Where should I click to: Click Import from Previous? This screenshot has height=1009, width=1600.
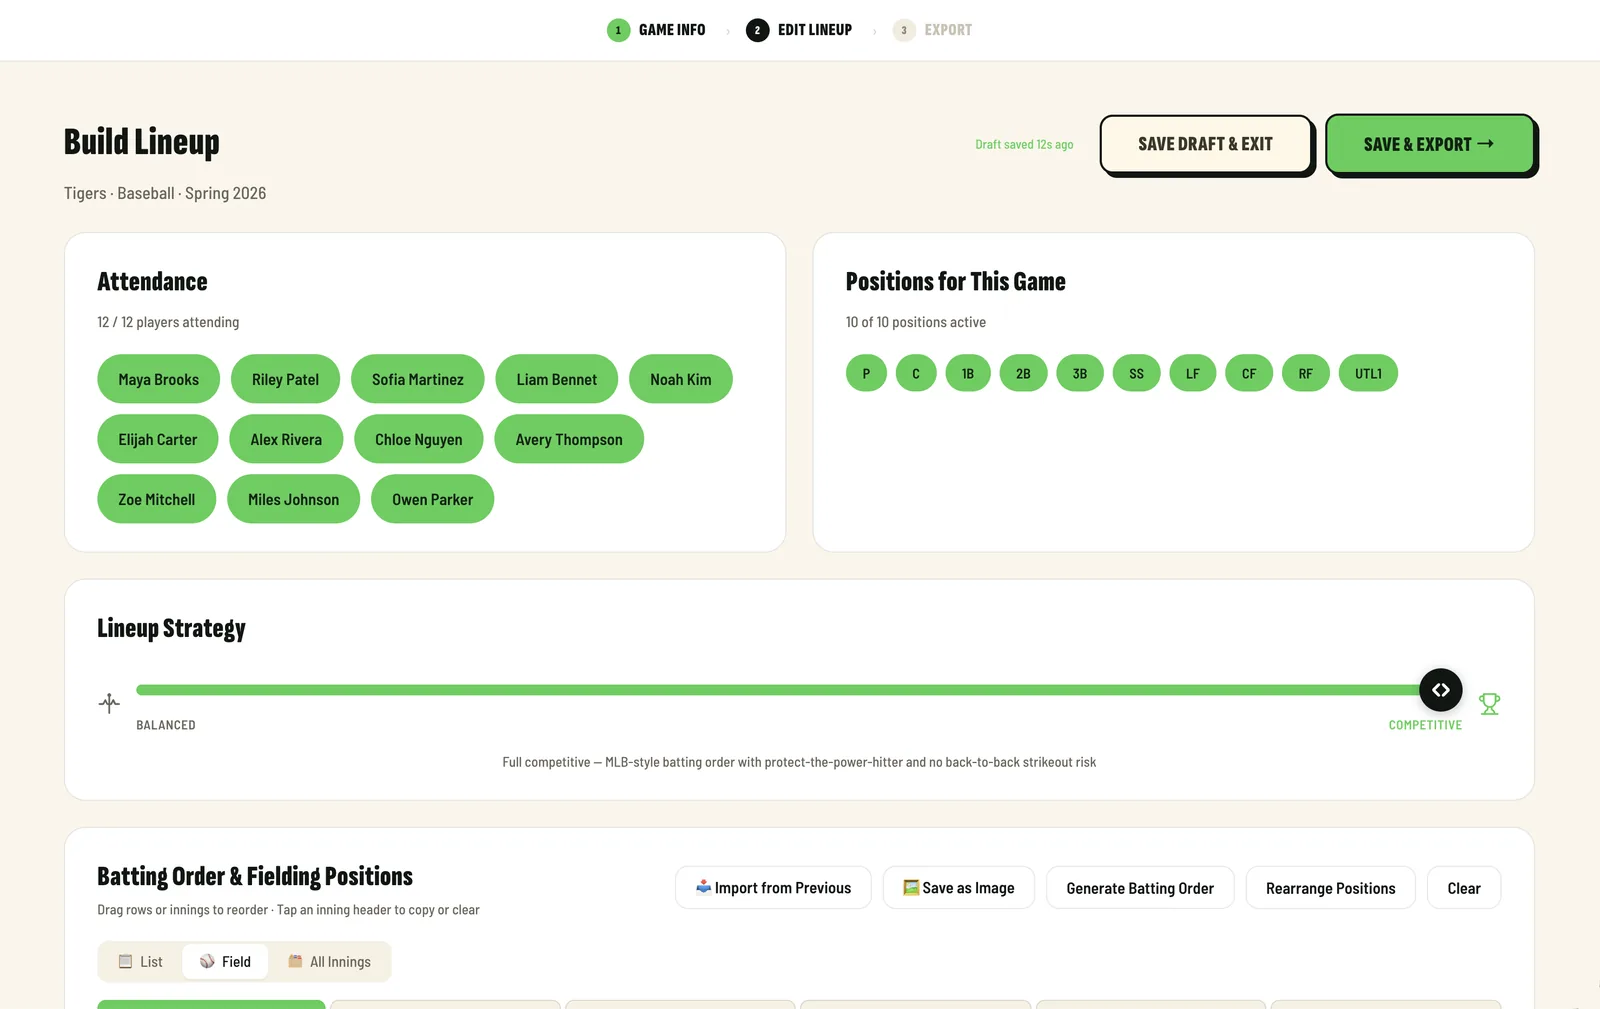[773, 887]
